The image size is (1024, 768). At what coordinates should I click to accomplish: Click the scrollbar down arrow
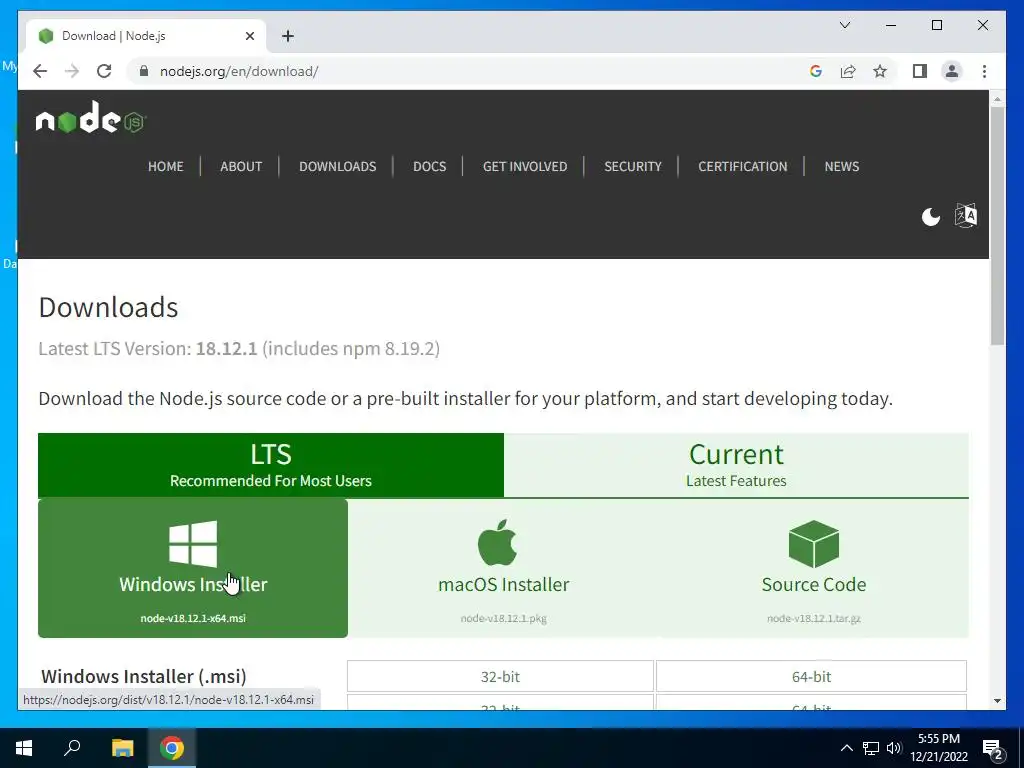click(x=997, y=701)
